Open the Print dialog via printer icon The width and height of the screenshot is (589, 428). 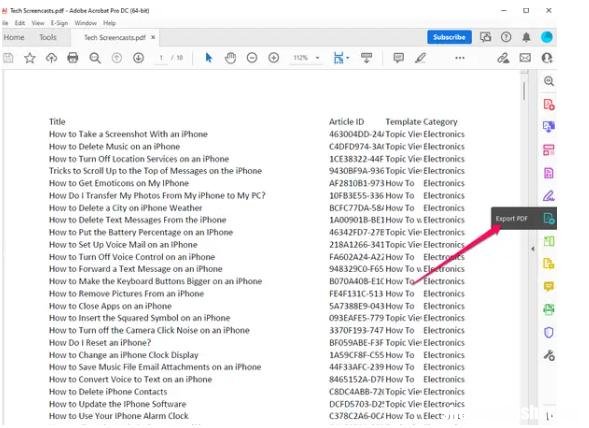point(72,58)
